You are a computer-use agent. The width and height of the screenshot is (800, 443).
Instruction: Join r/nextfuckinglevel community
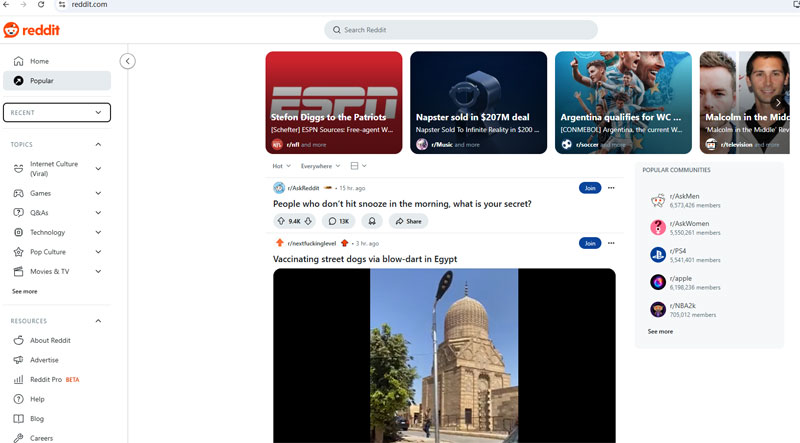pyautogui.click(x=590, y=243)
